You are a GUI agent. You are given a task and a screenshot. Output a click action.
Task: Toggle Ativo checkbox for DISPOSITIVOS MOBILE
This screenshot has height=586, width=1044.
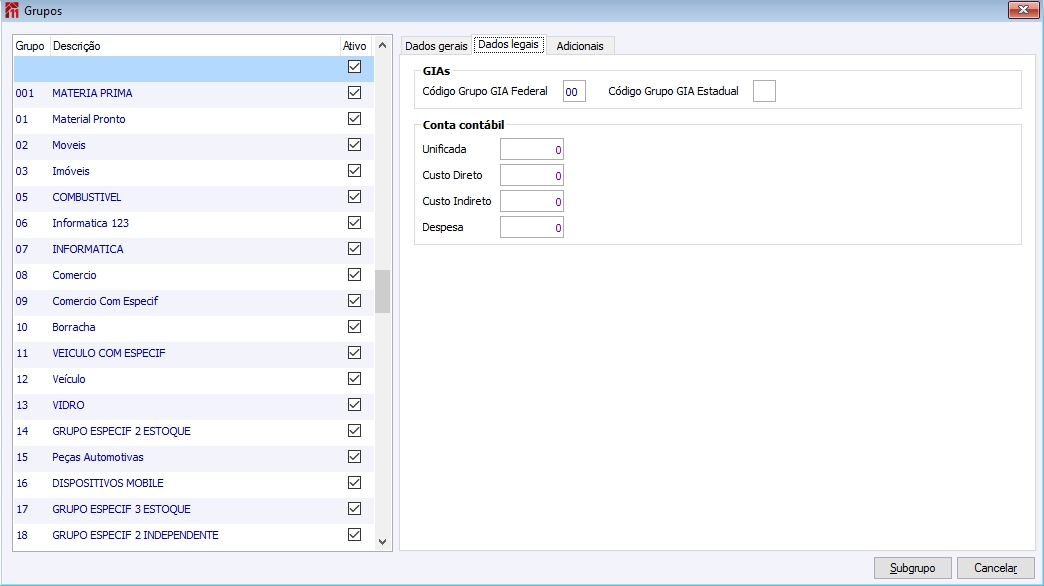pos(354,482)
